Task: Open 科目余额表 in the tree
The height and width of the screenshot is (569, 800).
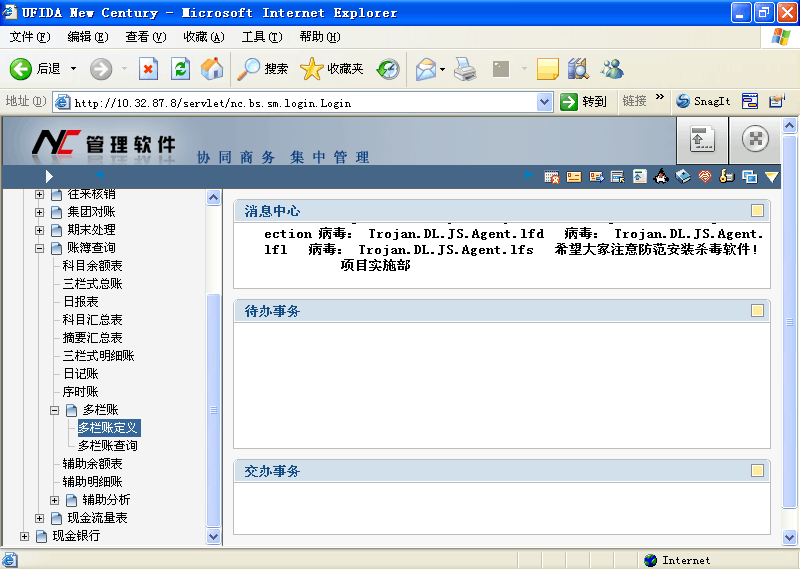Action: click(x=92, y=266)
